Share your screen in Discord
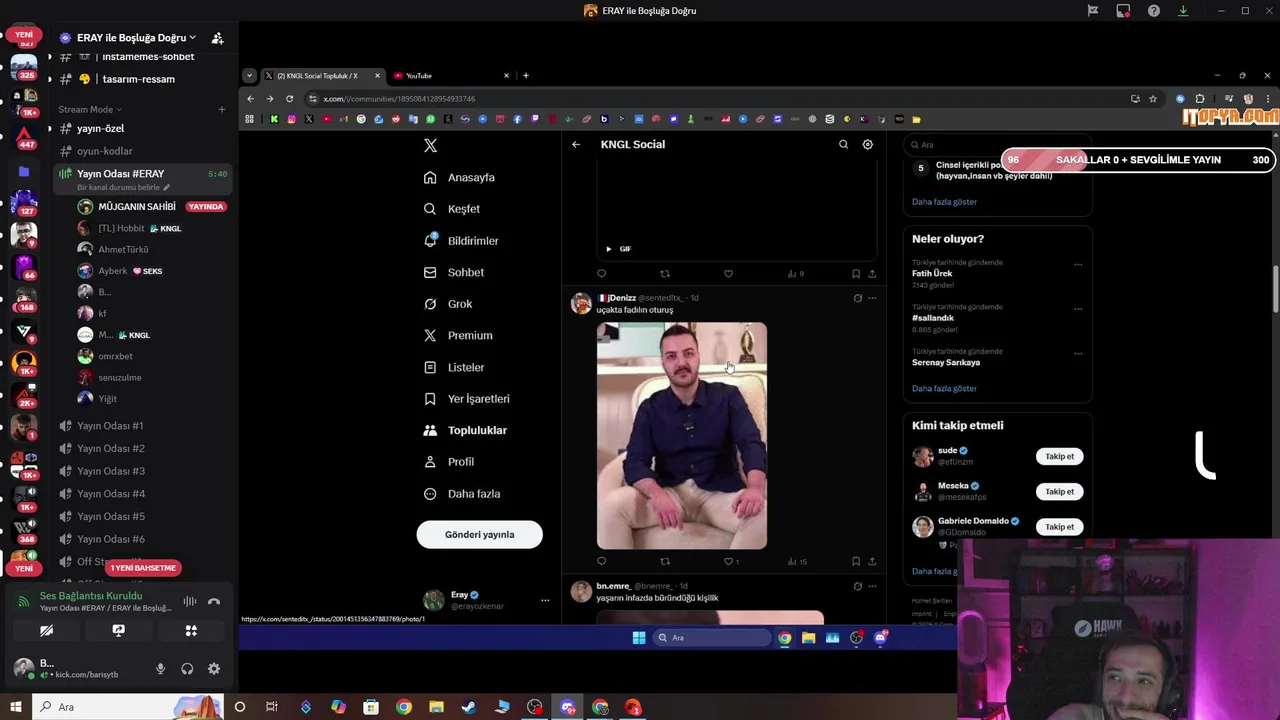Screen dimensions: 1280x720 click(118, 631)
